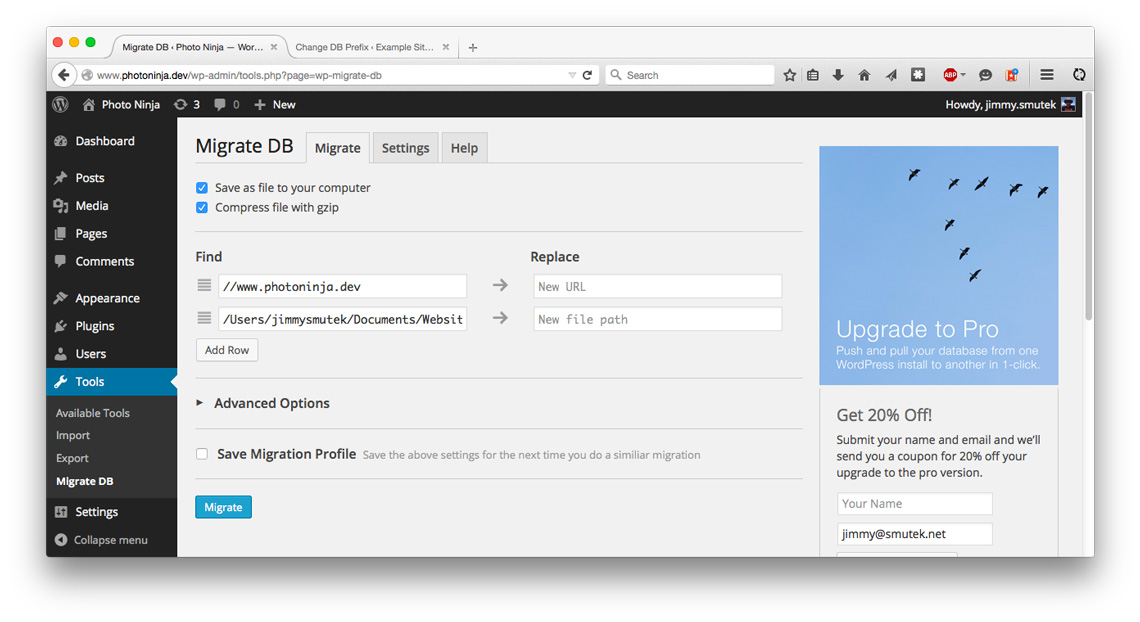Uncheck Save as file to your computer

[x=202, y=187]
